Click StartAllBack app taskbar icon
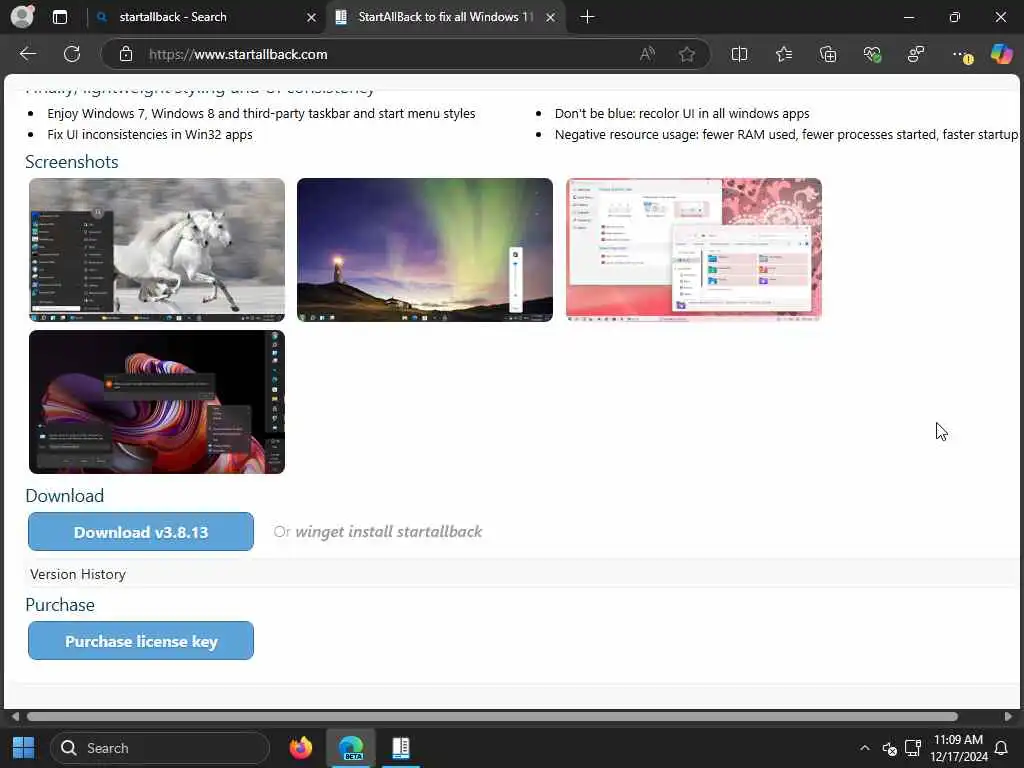This screenshot has width=1024, height=768. 400,748
